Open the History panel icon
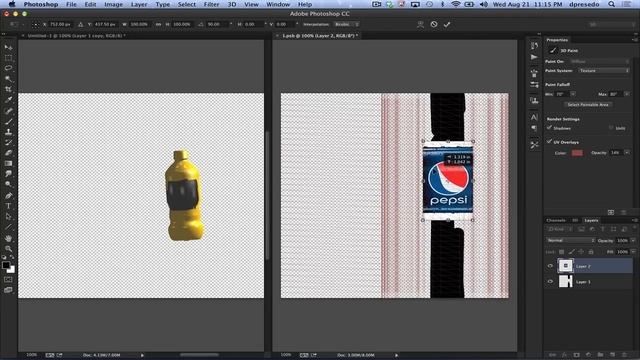The image size is (640, 360). click(x=534, y=46)
